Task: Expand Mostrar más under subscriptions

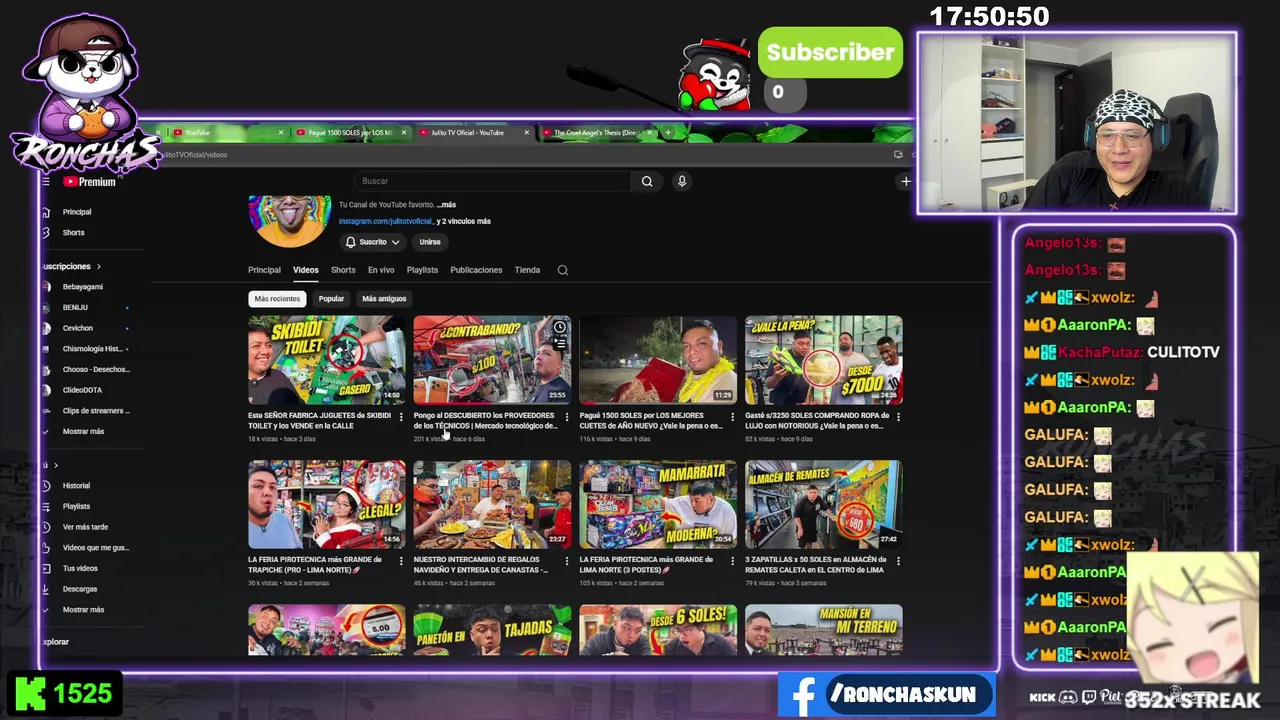Action: (x=83, y=431)
